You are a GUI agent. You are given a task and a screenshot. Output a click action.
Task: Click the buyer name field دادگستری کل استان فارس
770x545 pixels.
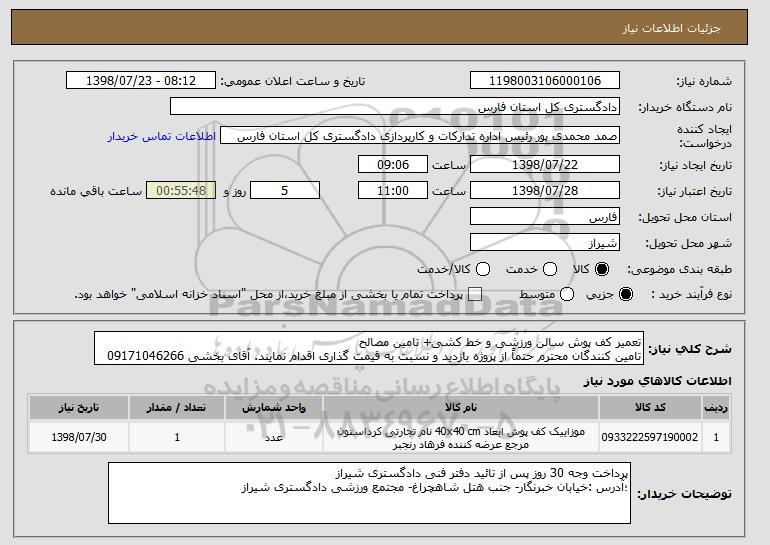(395, 107)
